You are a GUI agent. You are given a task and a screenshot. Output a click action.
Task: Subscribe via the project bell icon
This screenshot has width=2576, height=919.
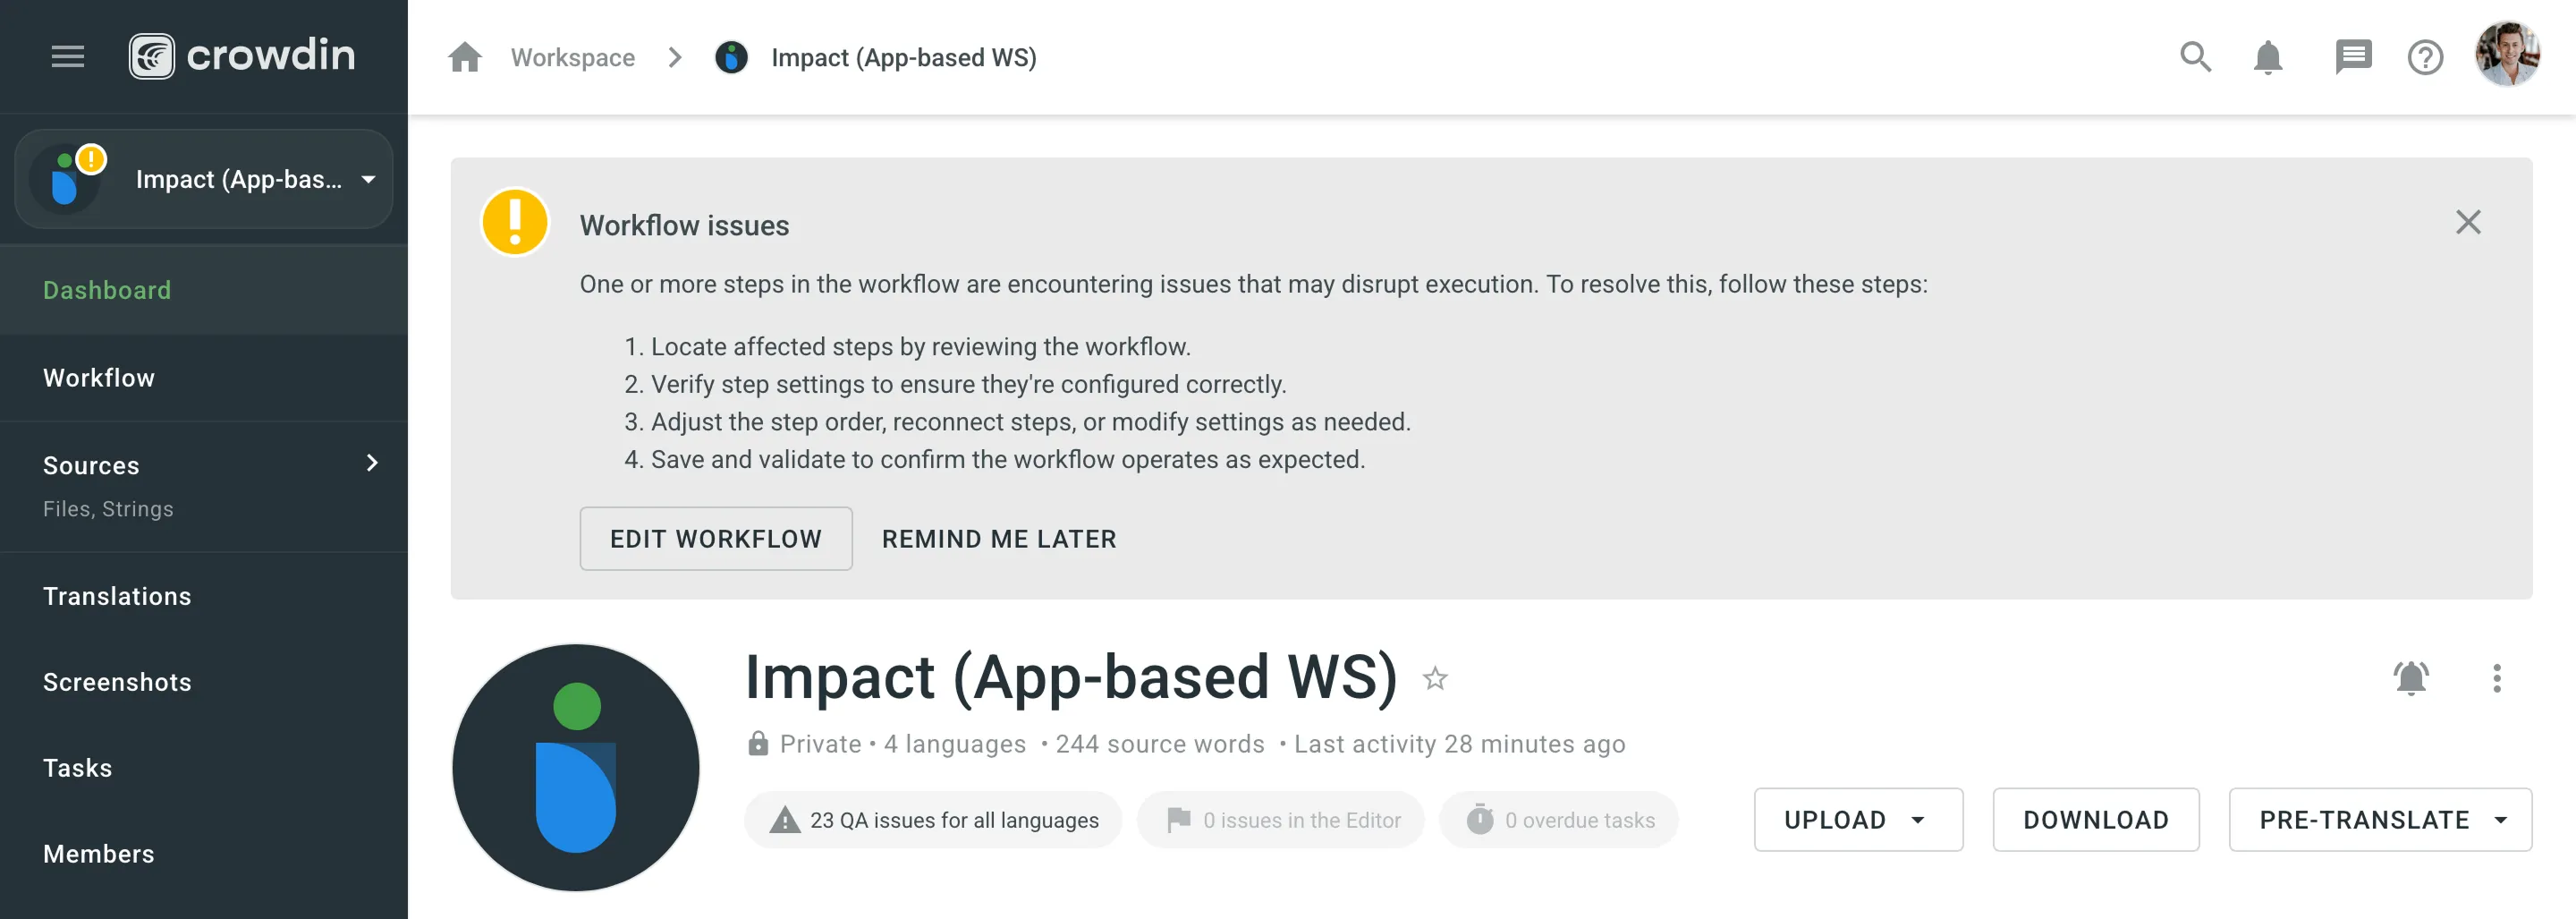(2411, 678)
